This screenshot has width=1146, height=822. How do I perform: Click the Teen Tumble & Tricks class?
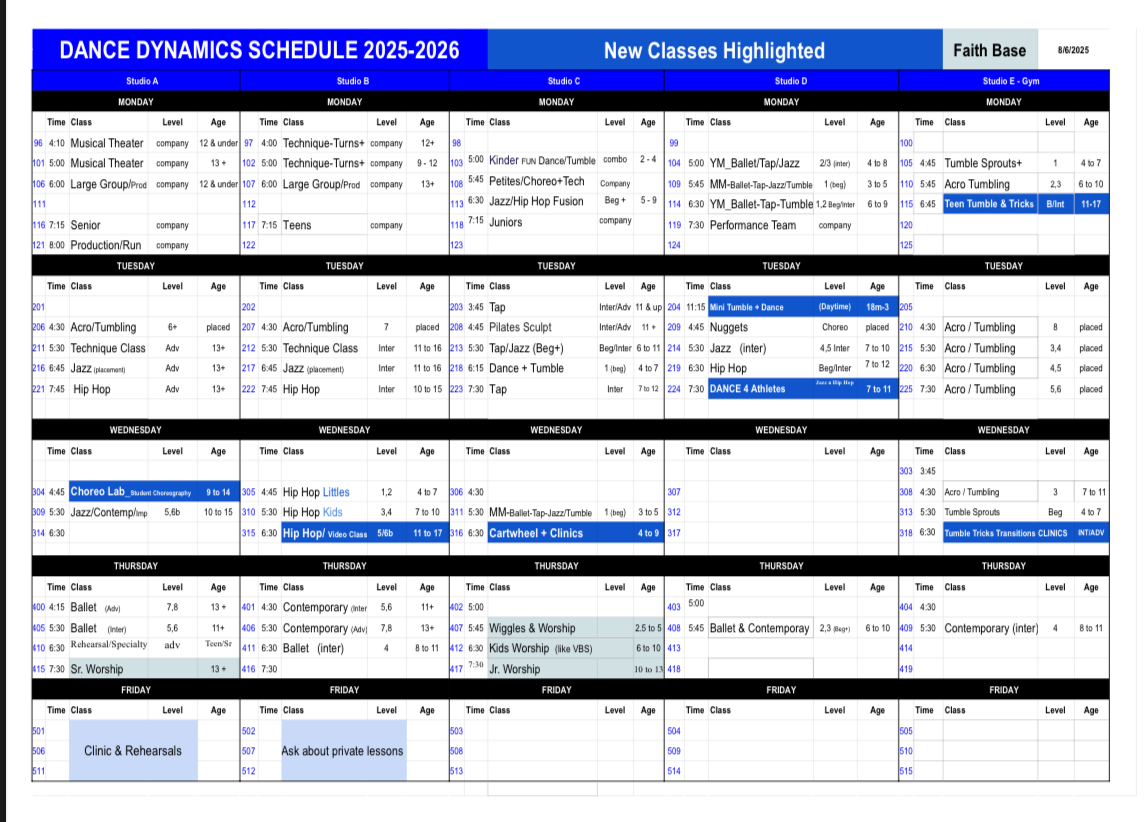point(989,204)
